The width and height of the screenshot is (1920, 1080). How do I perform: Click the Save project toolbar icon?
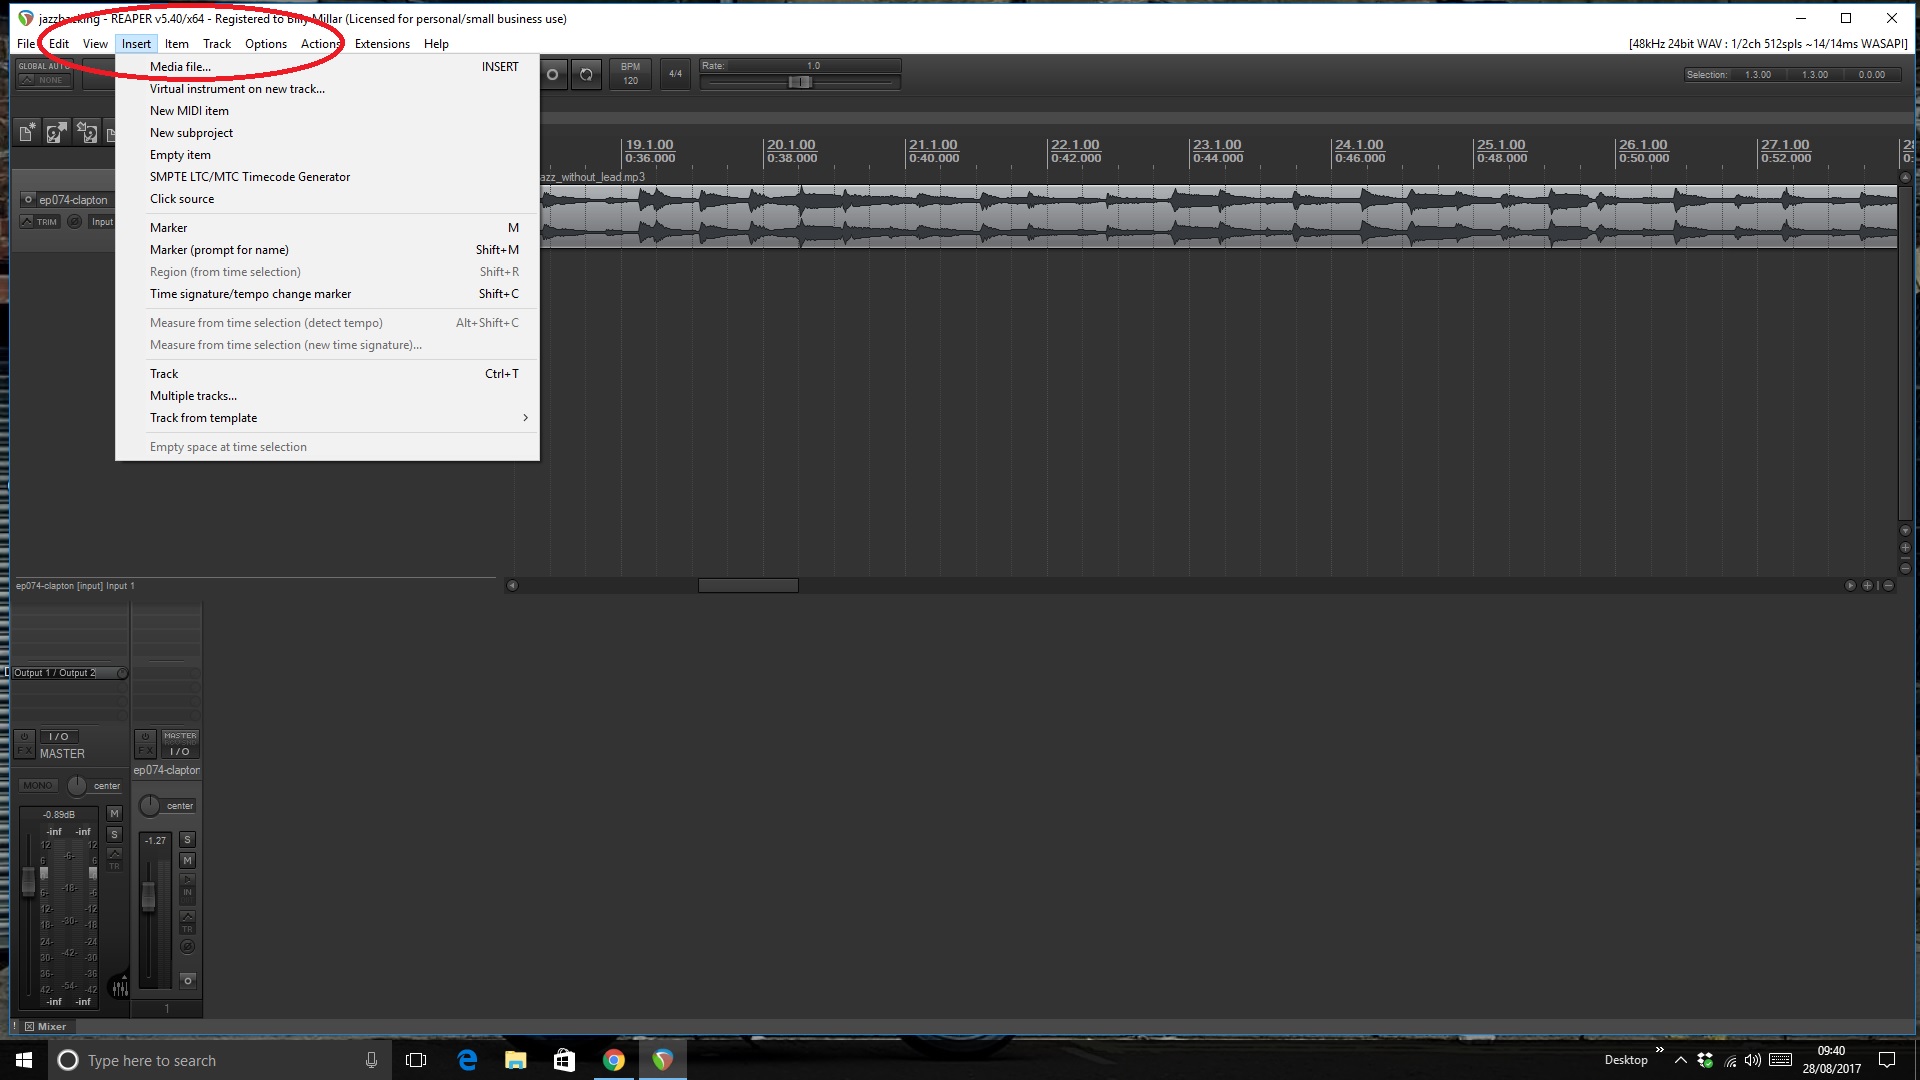tap(88, 132)
